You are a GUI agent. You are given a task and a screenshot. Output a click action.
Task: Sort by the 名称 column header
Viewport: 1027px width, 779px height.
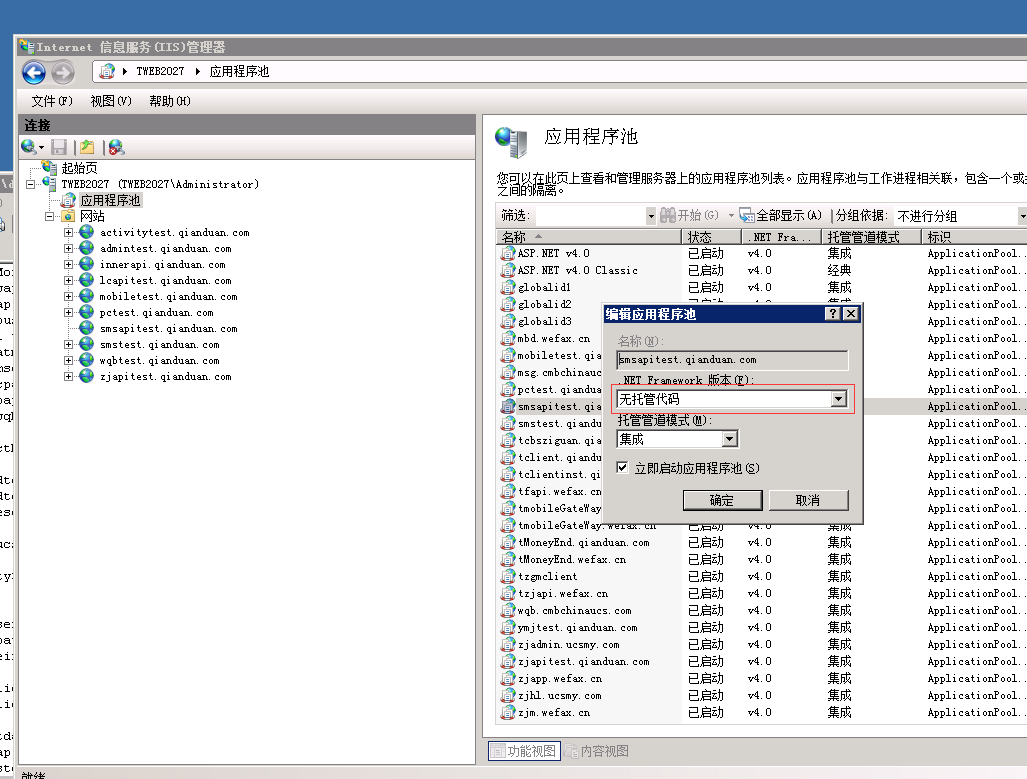coord(588,237)
